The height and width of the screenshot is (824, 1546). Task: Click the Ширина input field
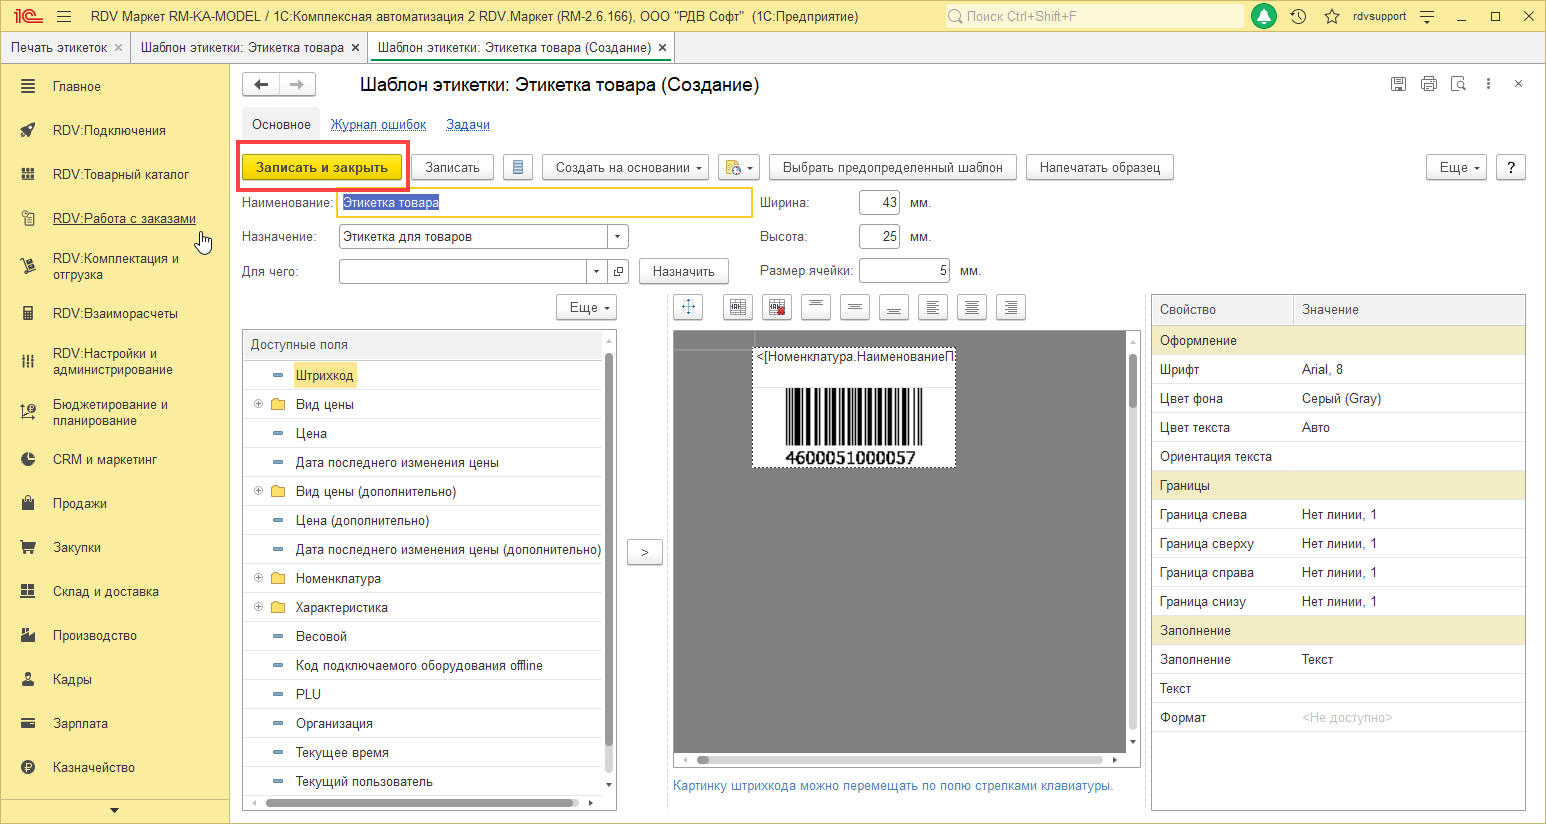coord(879,203)
